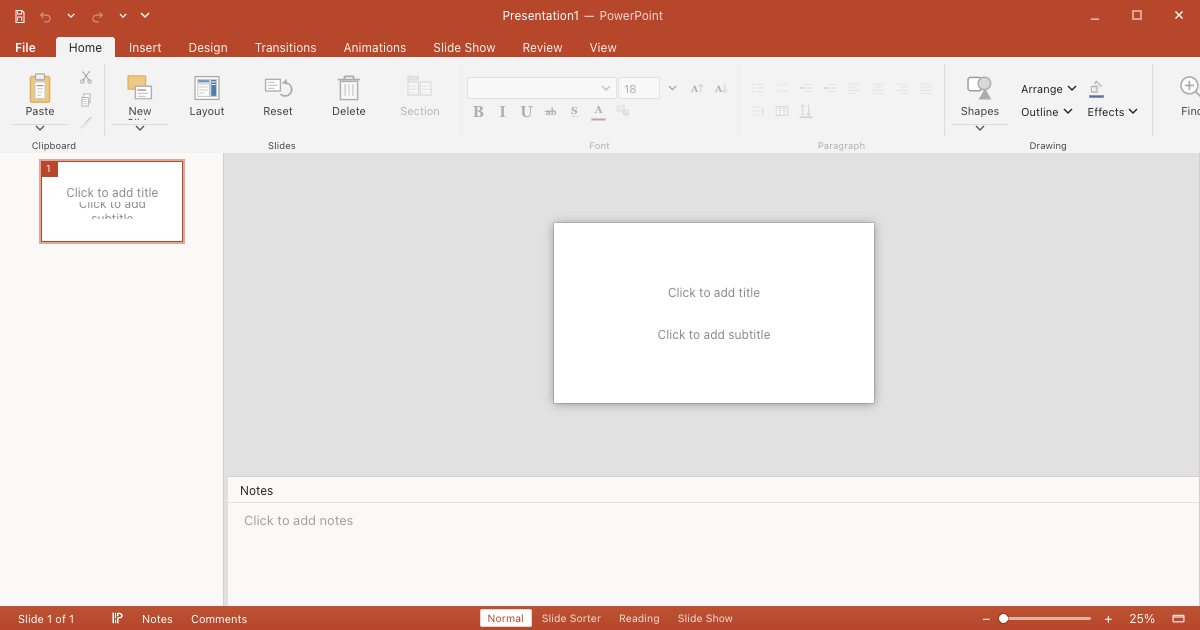Expand the New Slide layout arrow

[x=140, y=128]
